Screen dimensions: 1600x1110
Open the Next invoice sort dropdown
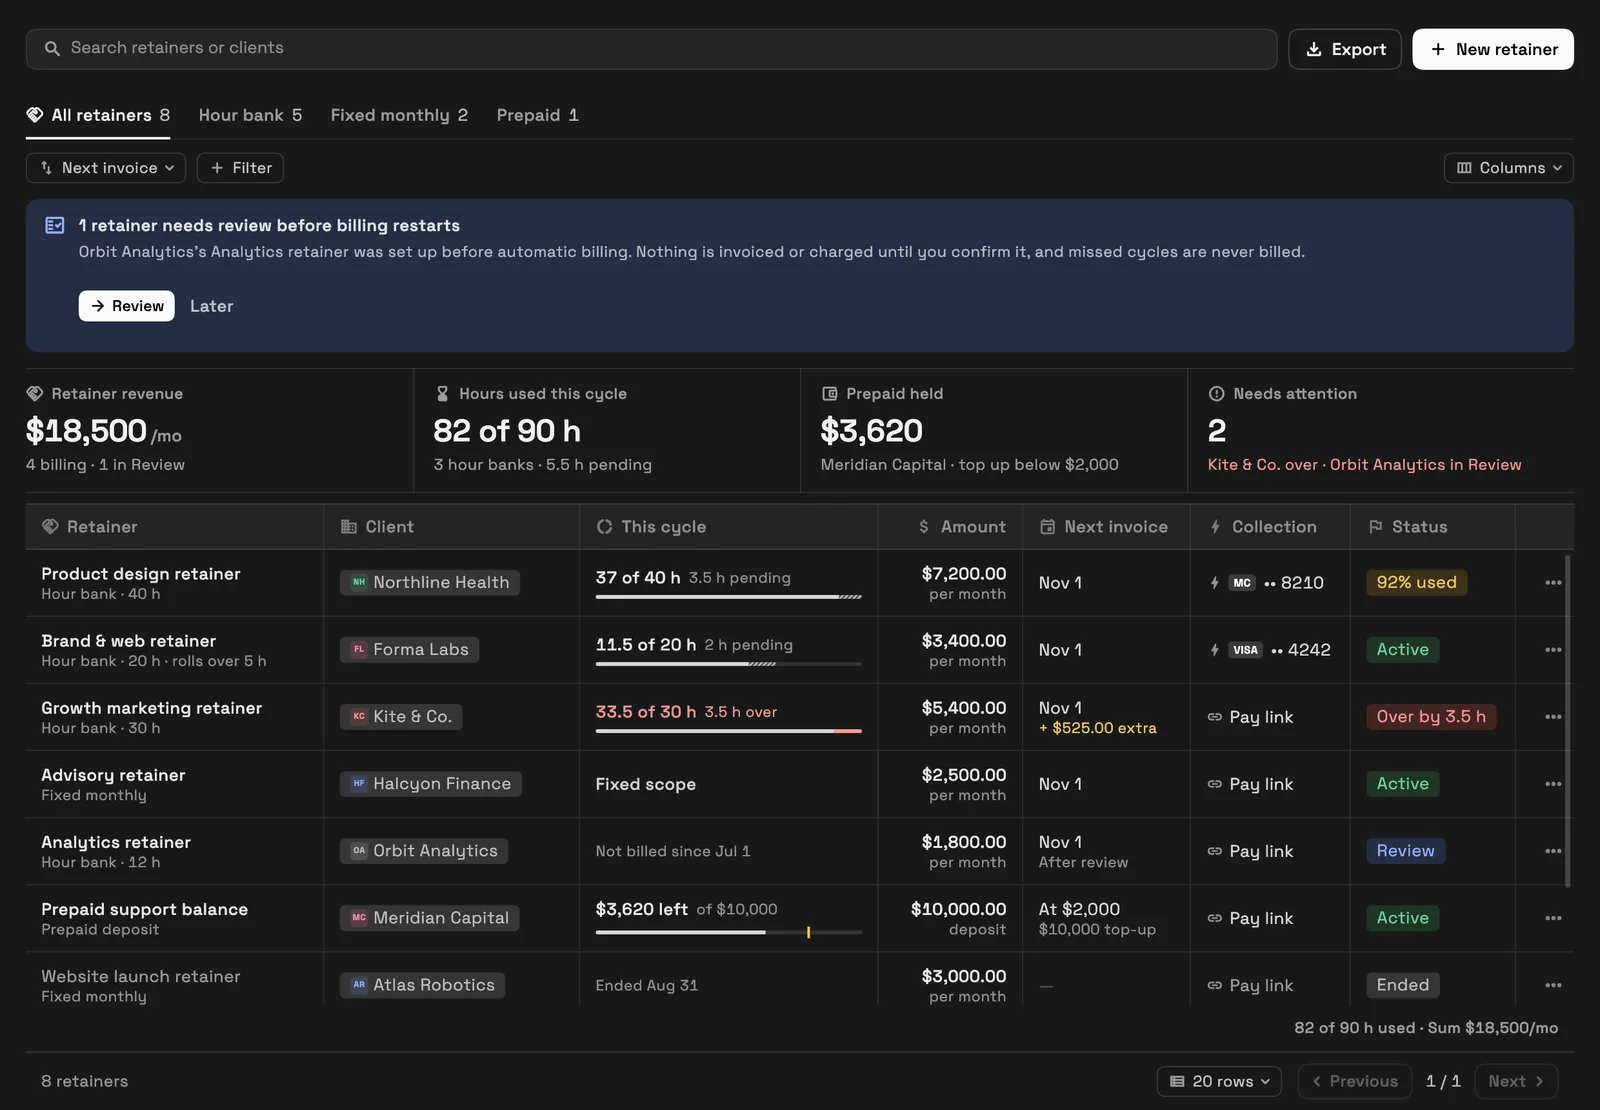pyautogui.click(x=106, y=168)
